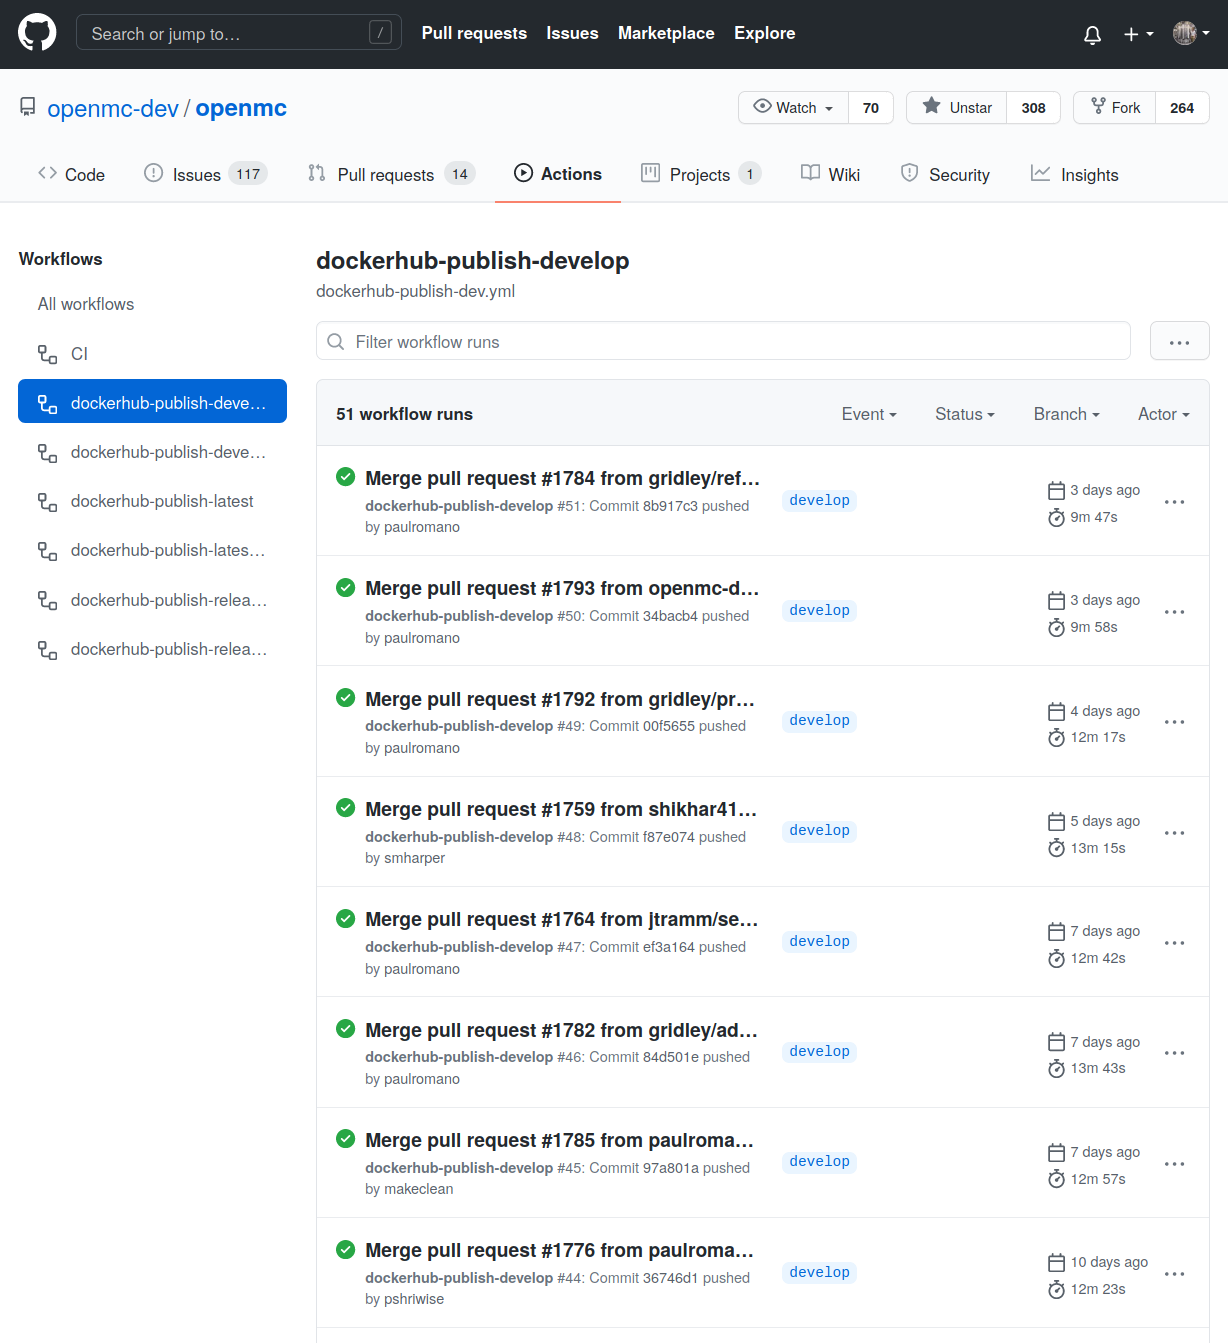This screenshot has width=1228, height=1343.
Task: Switch to the Insights tab
Action: (1075, 174)
